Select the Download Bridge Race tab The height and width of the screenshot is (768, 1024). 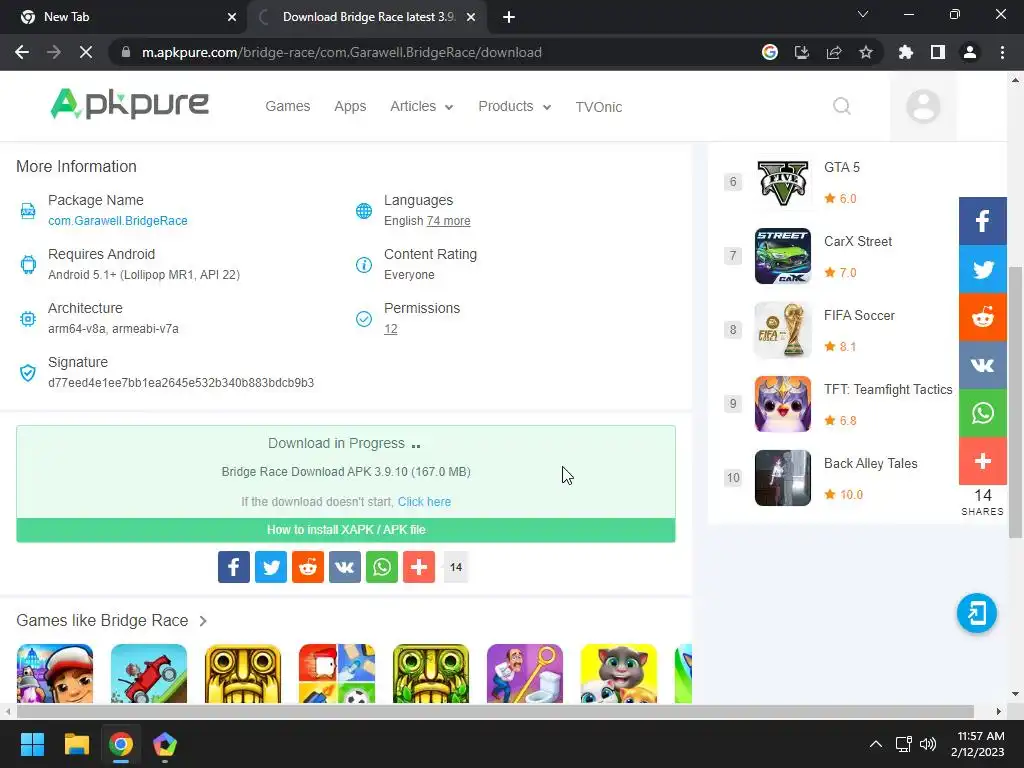[x=368, y=17]
